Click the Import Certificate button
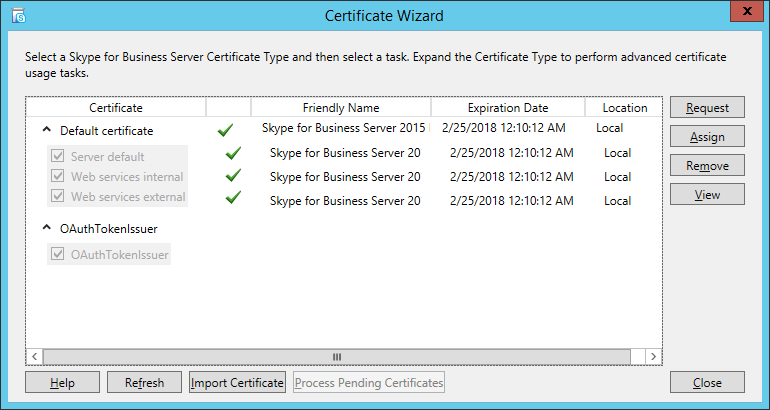The width and height of the screenshot is (770, 410). (x=237, y=382)
